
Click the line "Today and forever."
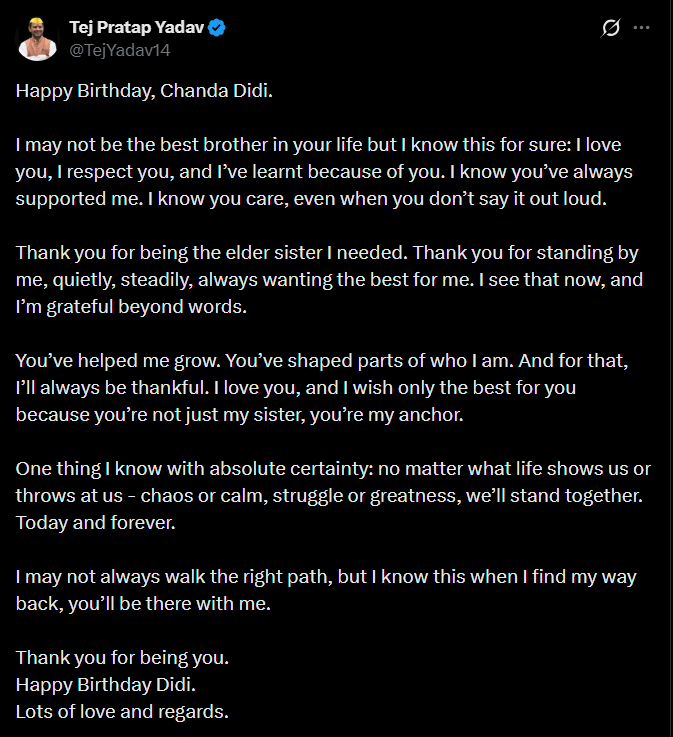95,522
